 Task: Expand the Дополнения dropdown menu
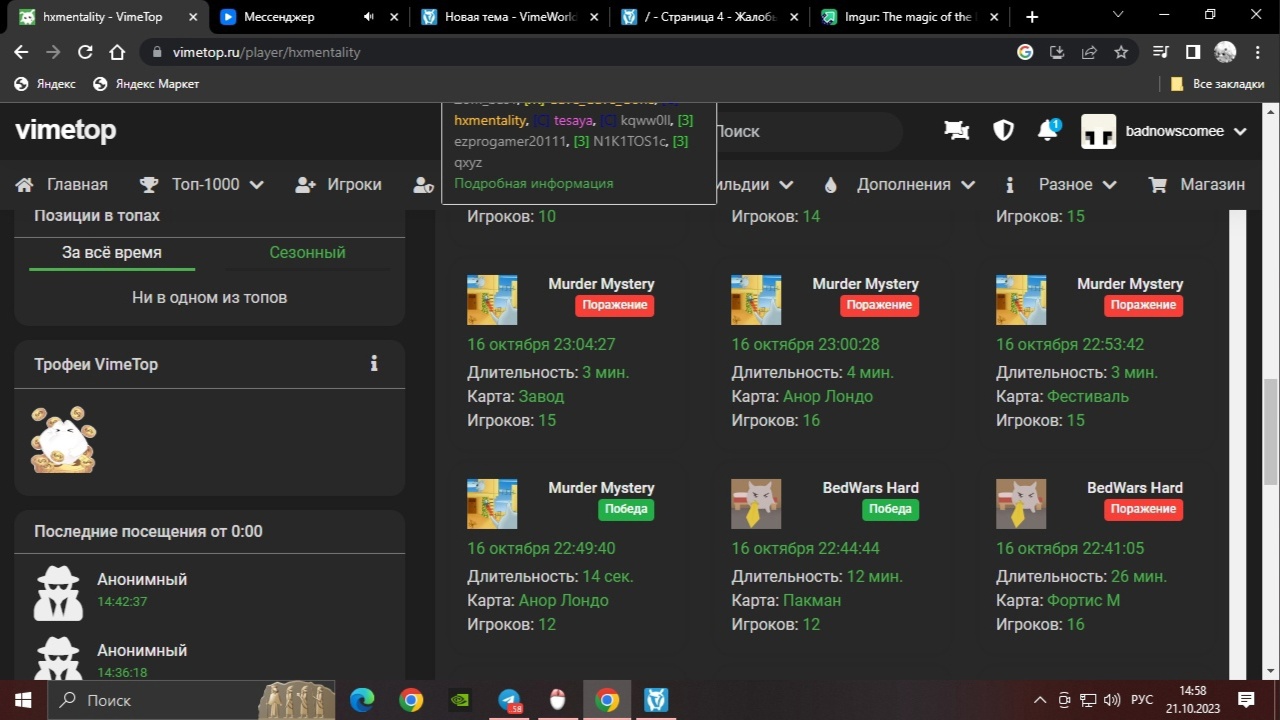point(899,184)
